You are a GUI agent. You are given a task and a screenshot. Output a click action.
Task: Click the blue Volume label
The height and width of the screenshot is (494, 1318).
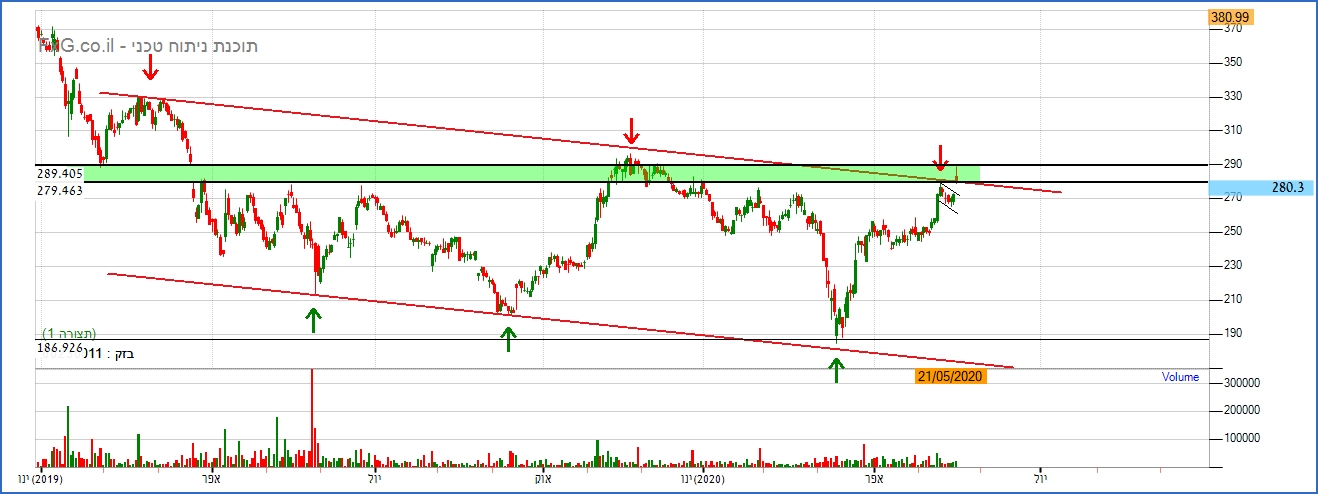point(1180,377)
